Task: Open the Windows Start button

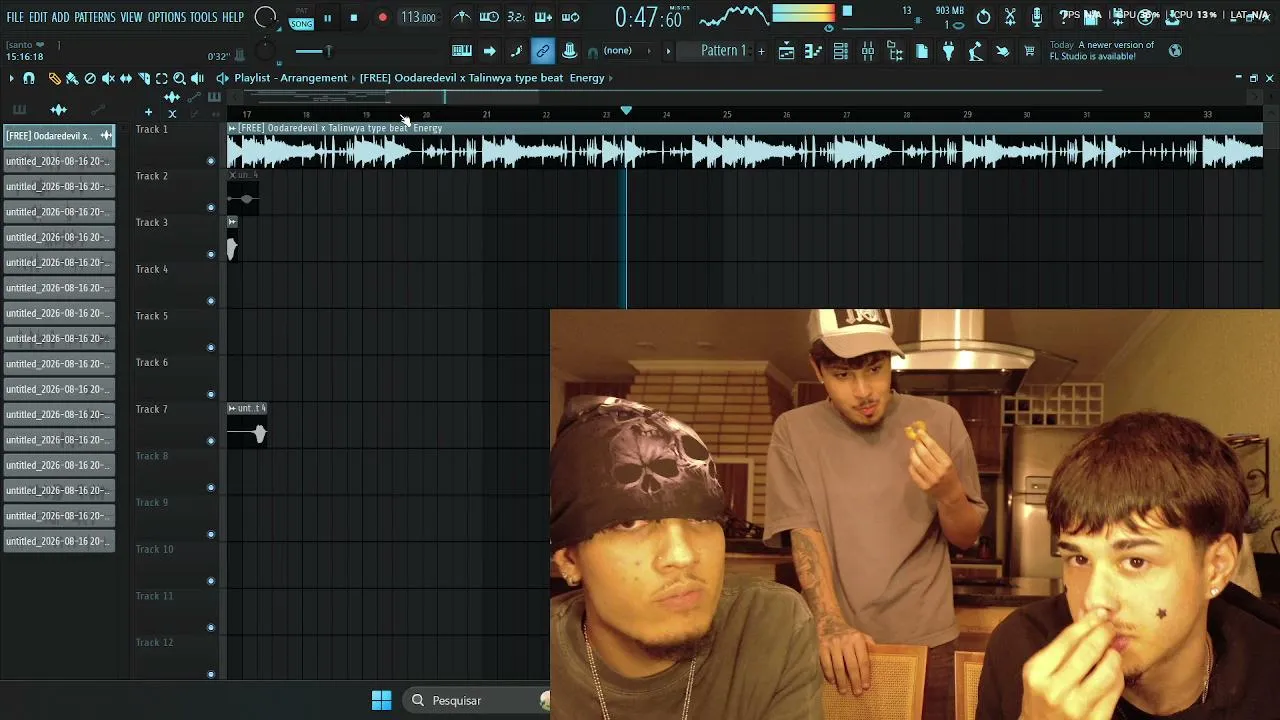Action: pos(381,700)
